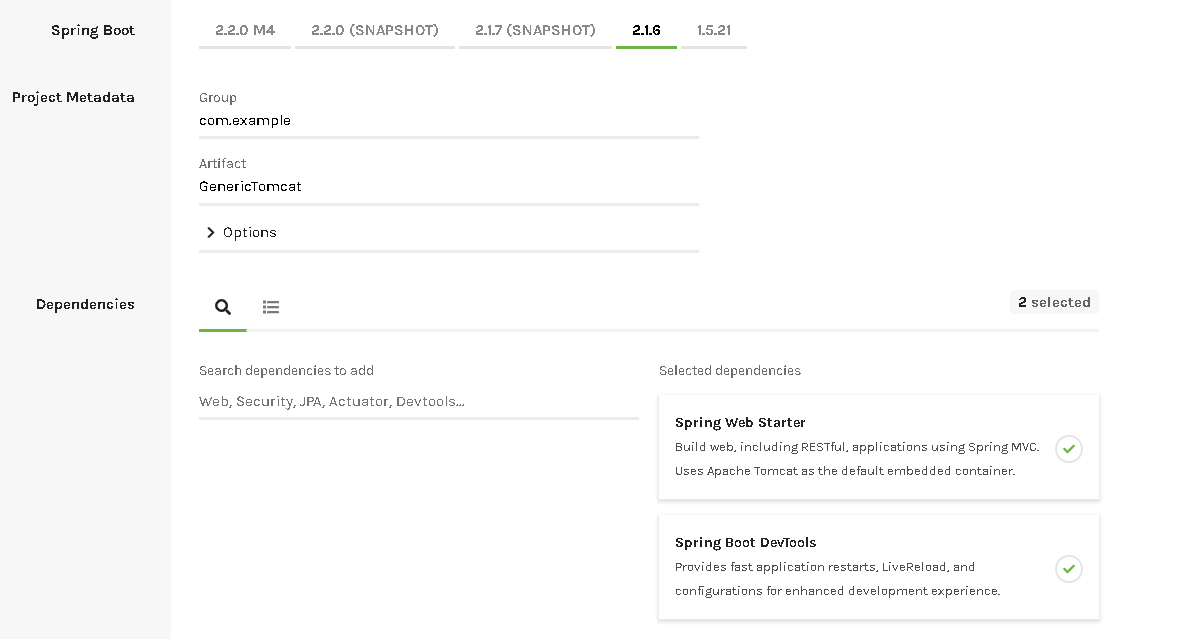Image resolution: width=1187 pixels, height=639 pixels.
Task: Uncheck the Spring Boot DevTools checkmark
Action: click(x=1068, y=569)
